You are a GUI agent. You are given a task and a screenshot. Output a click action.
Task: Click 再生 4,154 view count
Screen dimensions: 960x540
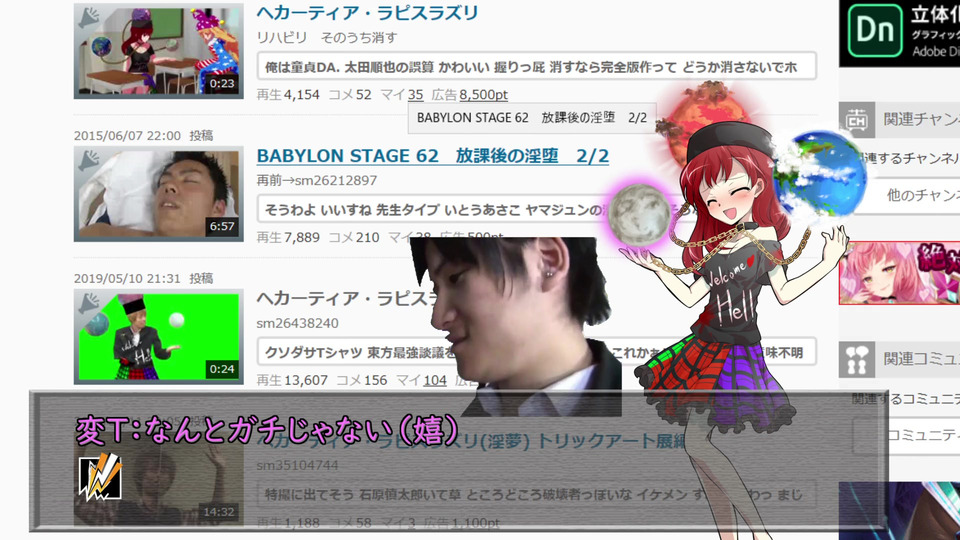click(x=288, y=95)
